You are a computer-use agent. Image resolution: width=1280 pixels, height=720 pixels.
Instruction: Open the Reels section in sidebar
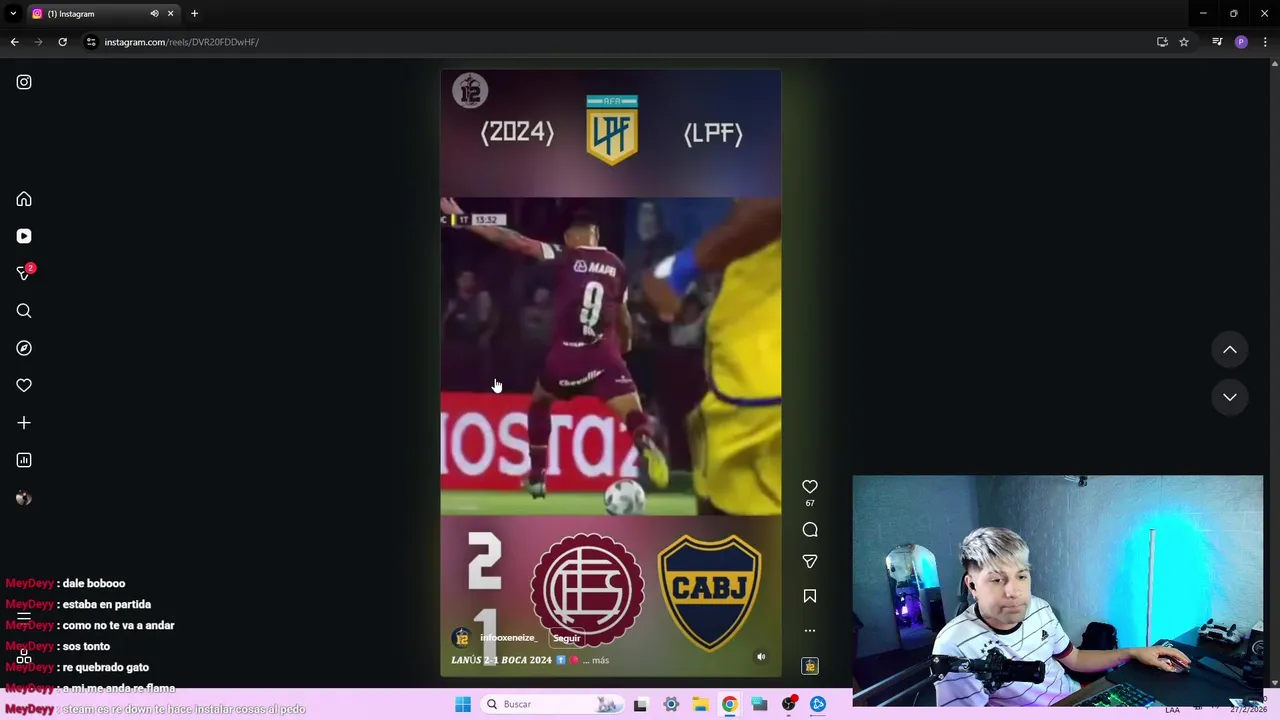24,236
